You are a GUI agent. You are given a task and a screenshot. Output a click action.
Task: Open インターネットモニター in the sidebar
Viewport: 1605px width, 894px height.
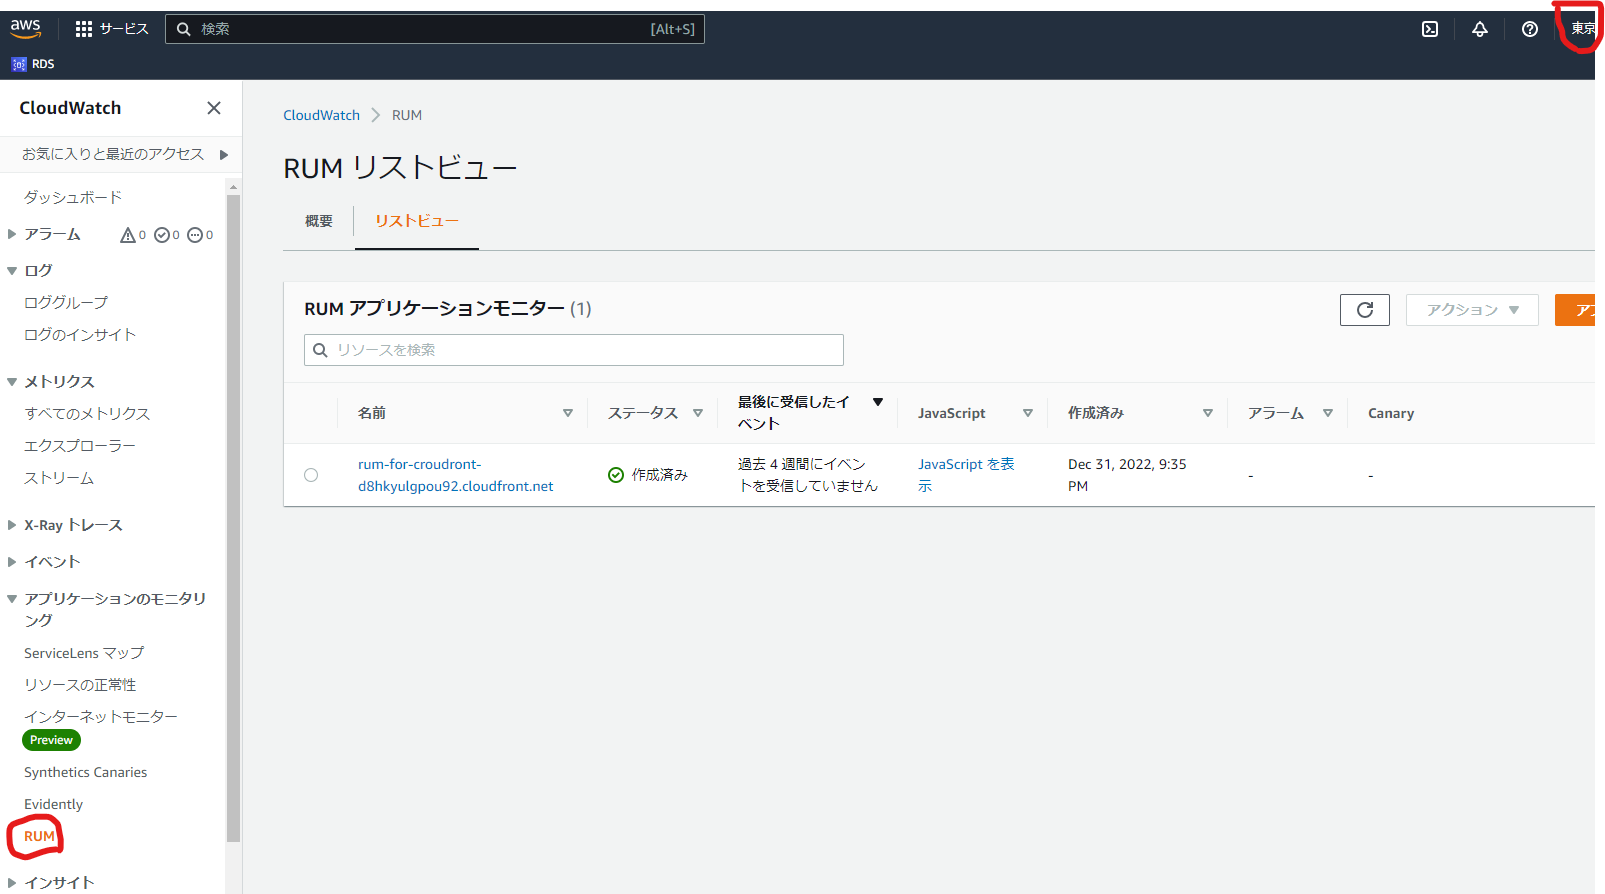tap(101, 717)
